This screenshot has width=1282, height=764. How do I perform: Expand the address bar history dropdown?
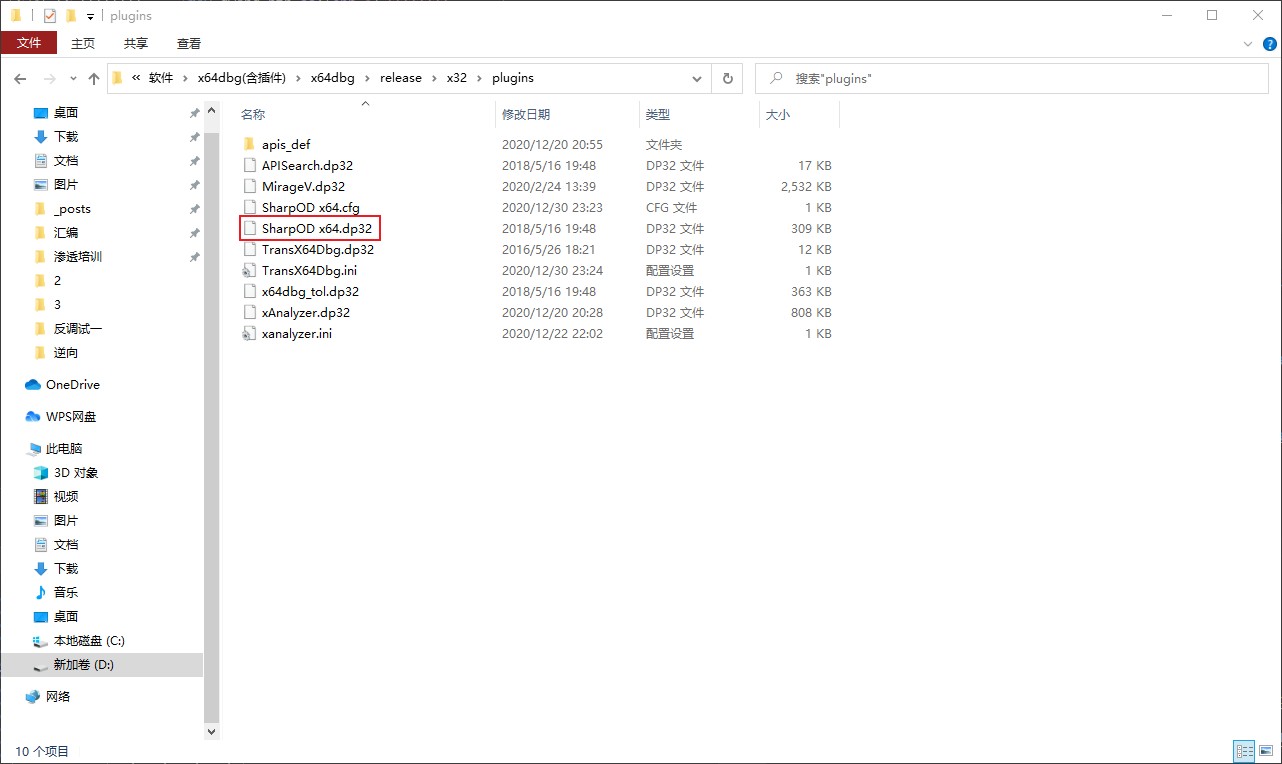point(697,78)
